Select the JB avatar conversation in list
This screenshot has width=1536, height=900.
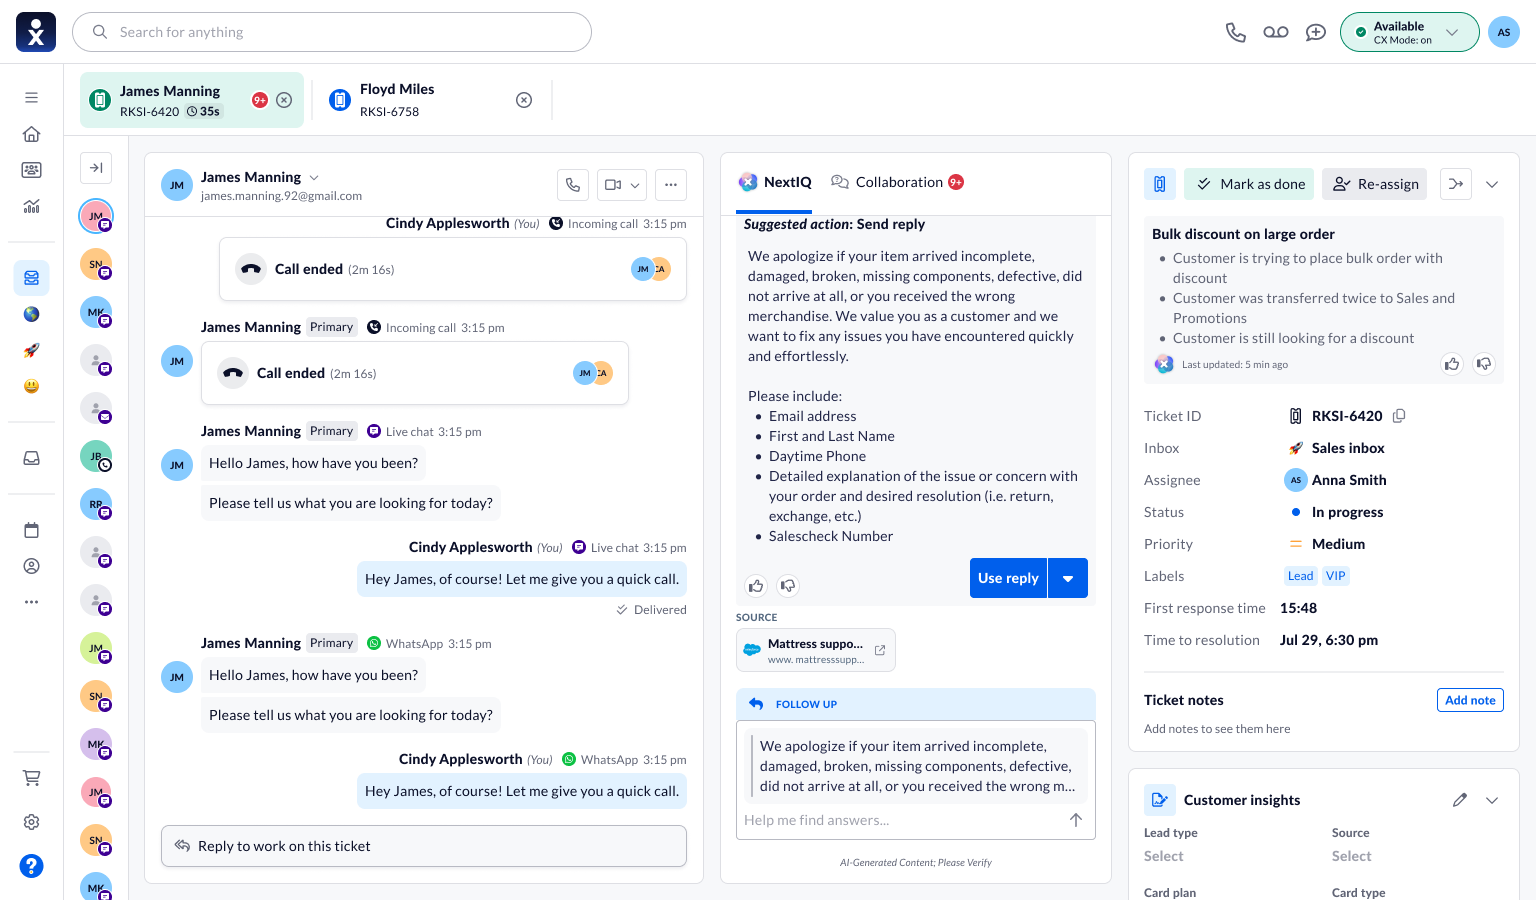coord(96,456)
